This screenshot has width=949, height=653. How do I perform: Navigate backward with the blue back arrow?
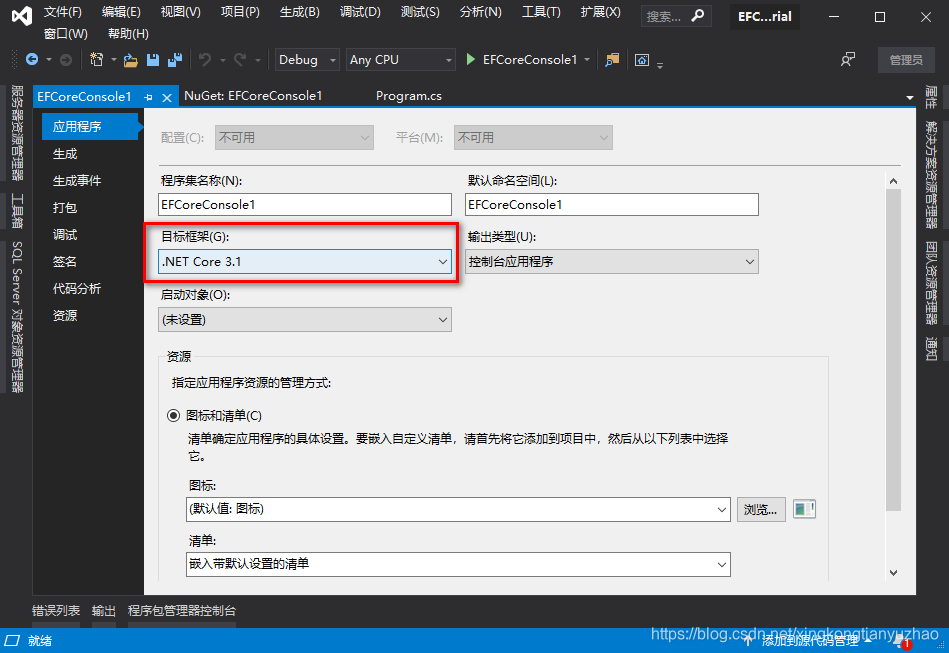(32, 59)
